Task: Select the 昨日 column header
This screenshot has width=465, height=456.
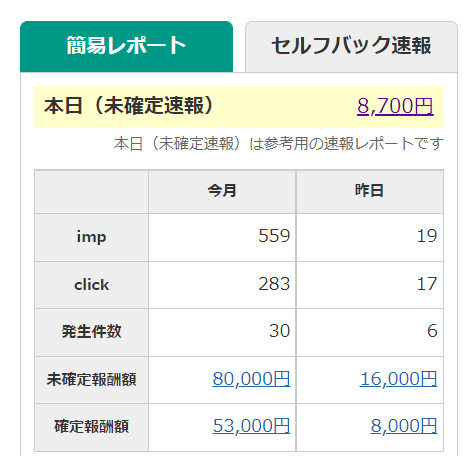Action: 370,191
